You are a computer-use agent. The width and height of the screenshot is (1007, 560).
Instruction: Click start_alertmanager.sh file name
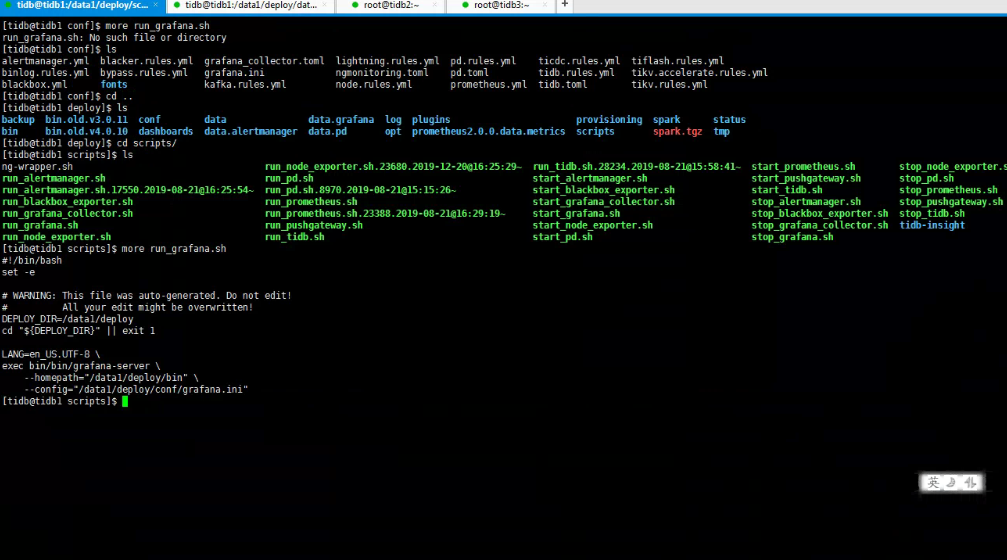tap(590, 179)
